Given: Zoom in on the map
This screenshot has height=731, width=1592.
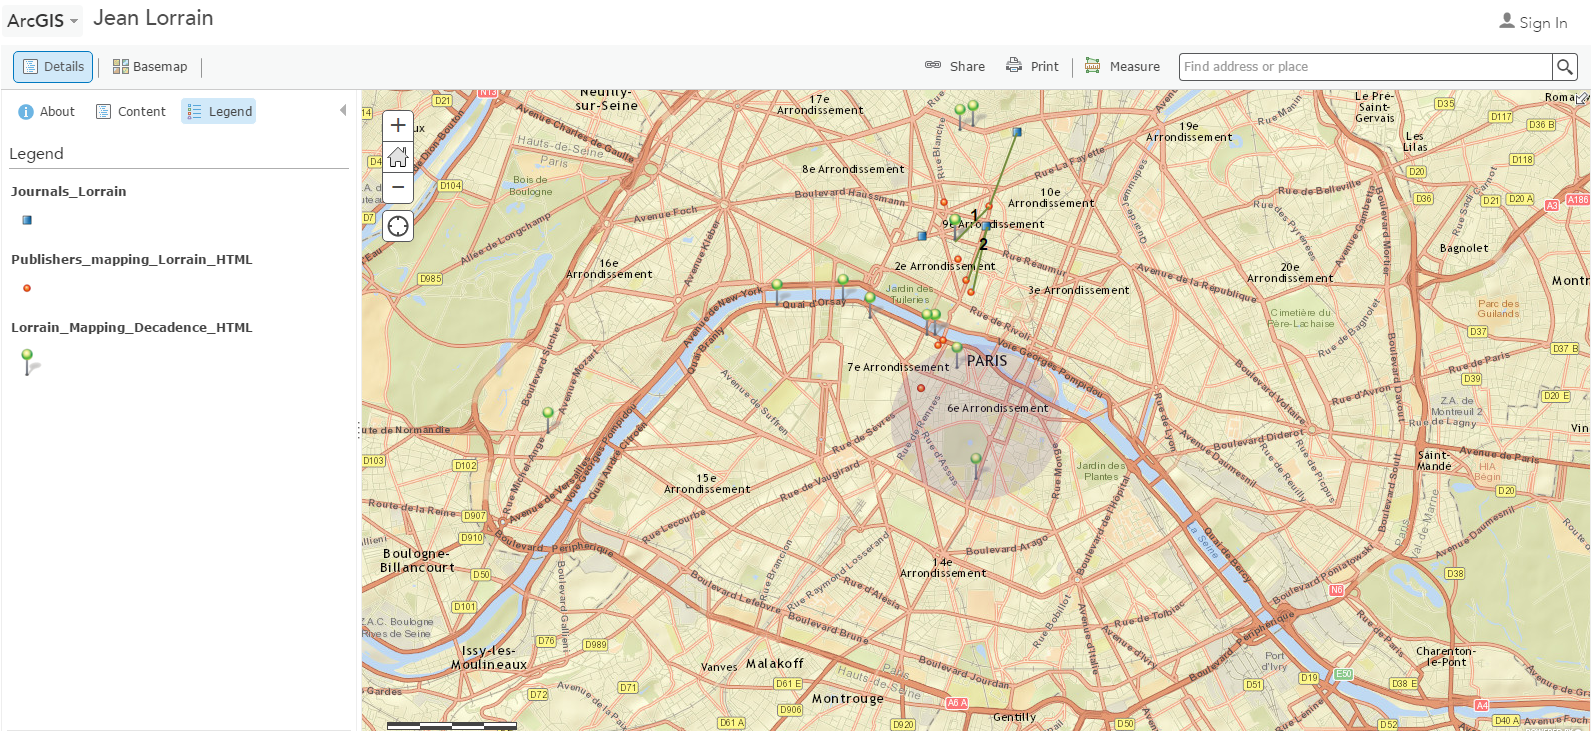Looking at the screenshot, I should coord(398,125).
